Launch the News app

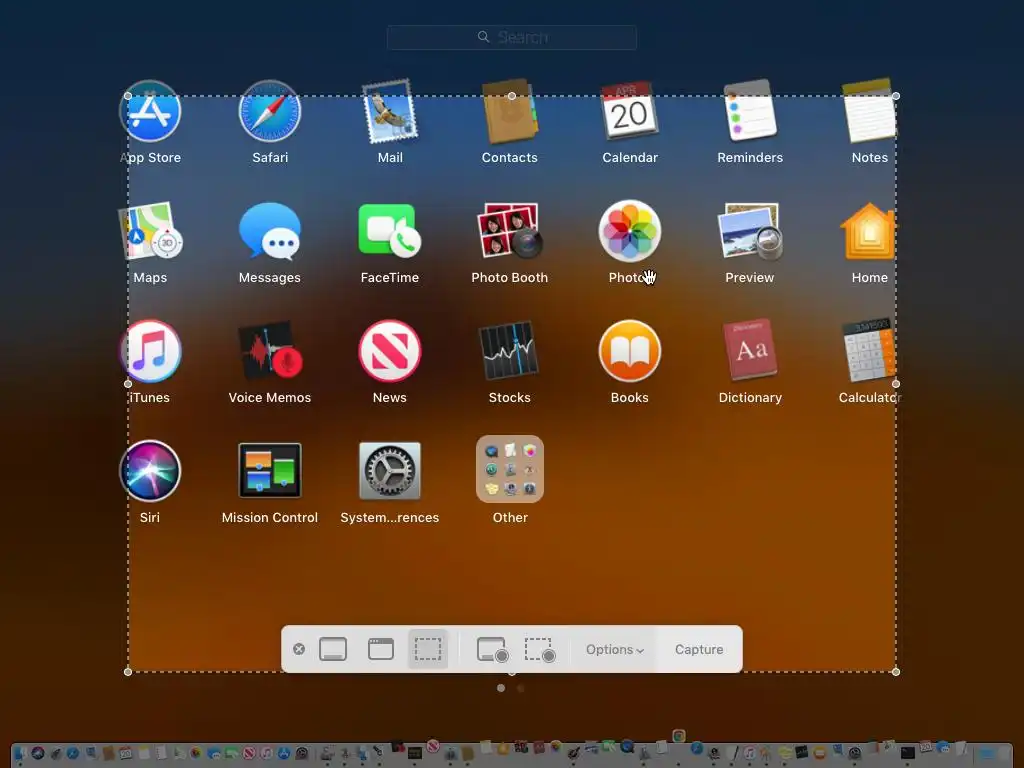tap(390, 351)
